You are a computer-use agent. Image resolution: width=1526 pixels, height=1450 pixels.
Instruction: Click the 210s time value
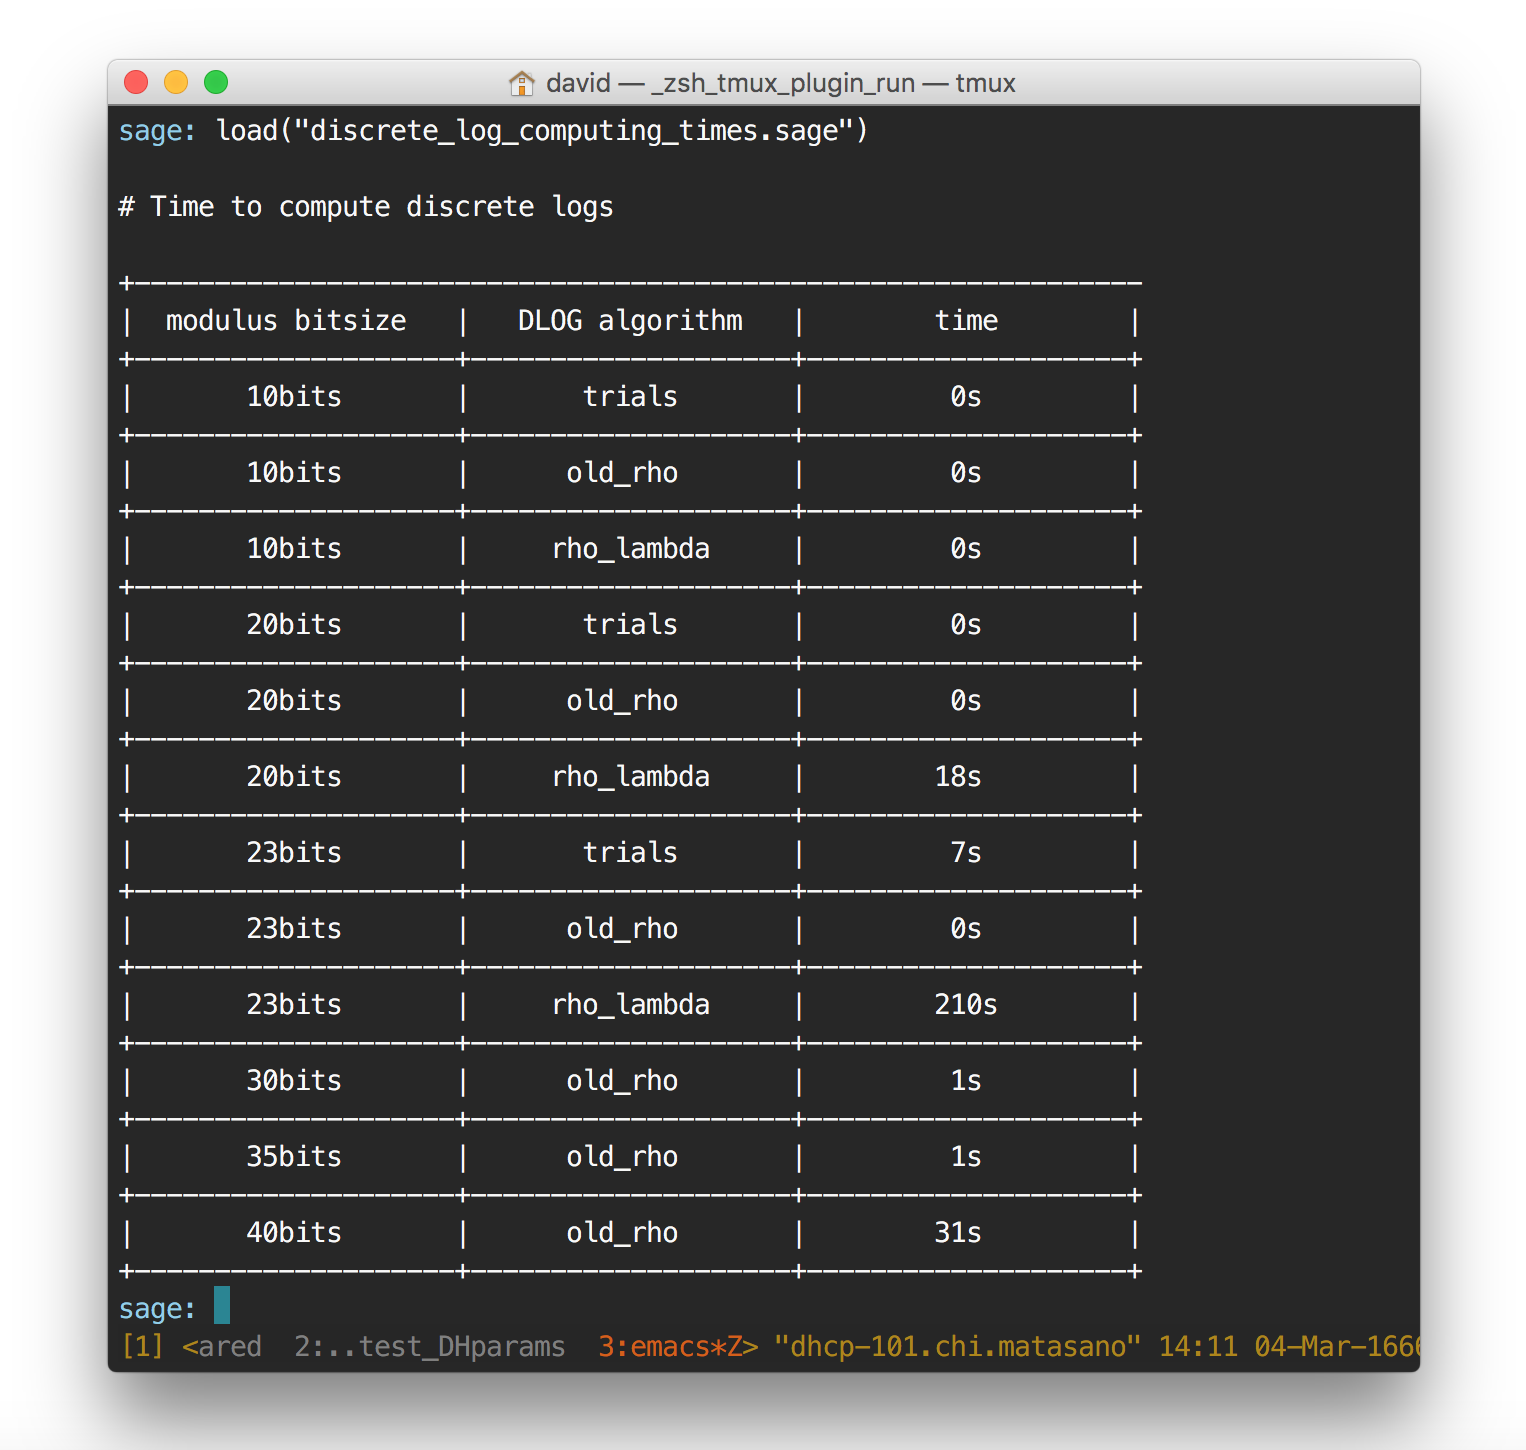(x=966, y=1005)
